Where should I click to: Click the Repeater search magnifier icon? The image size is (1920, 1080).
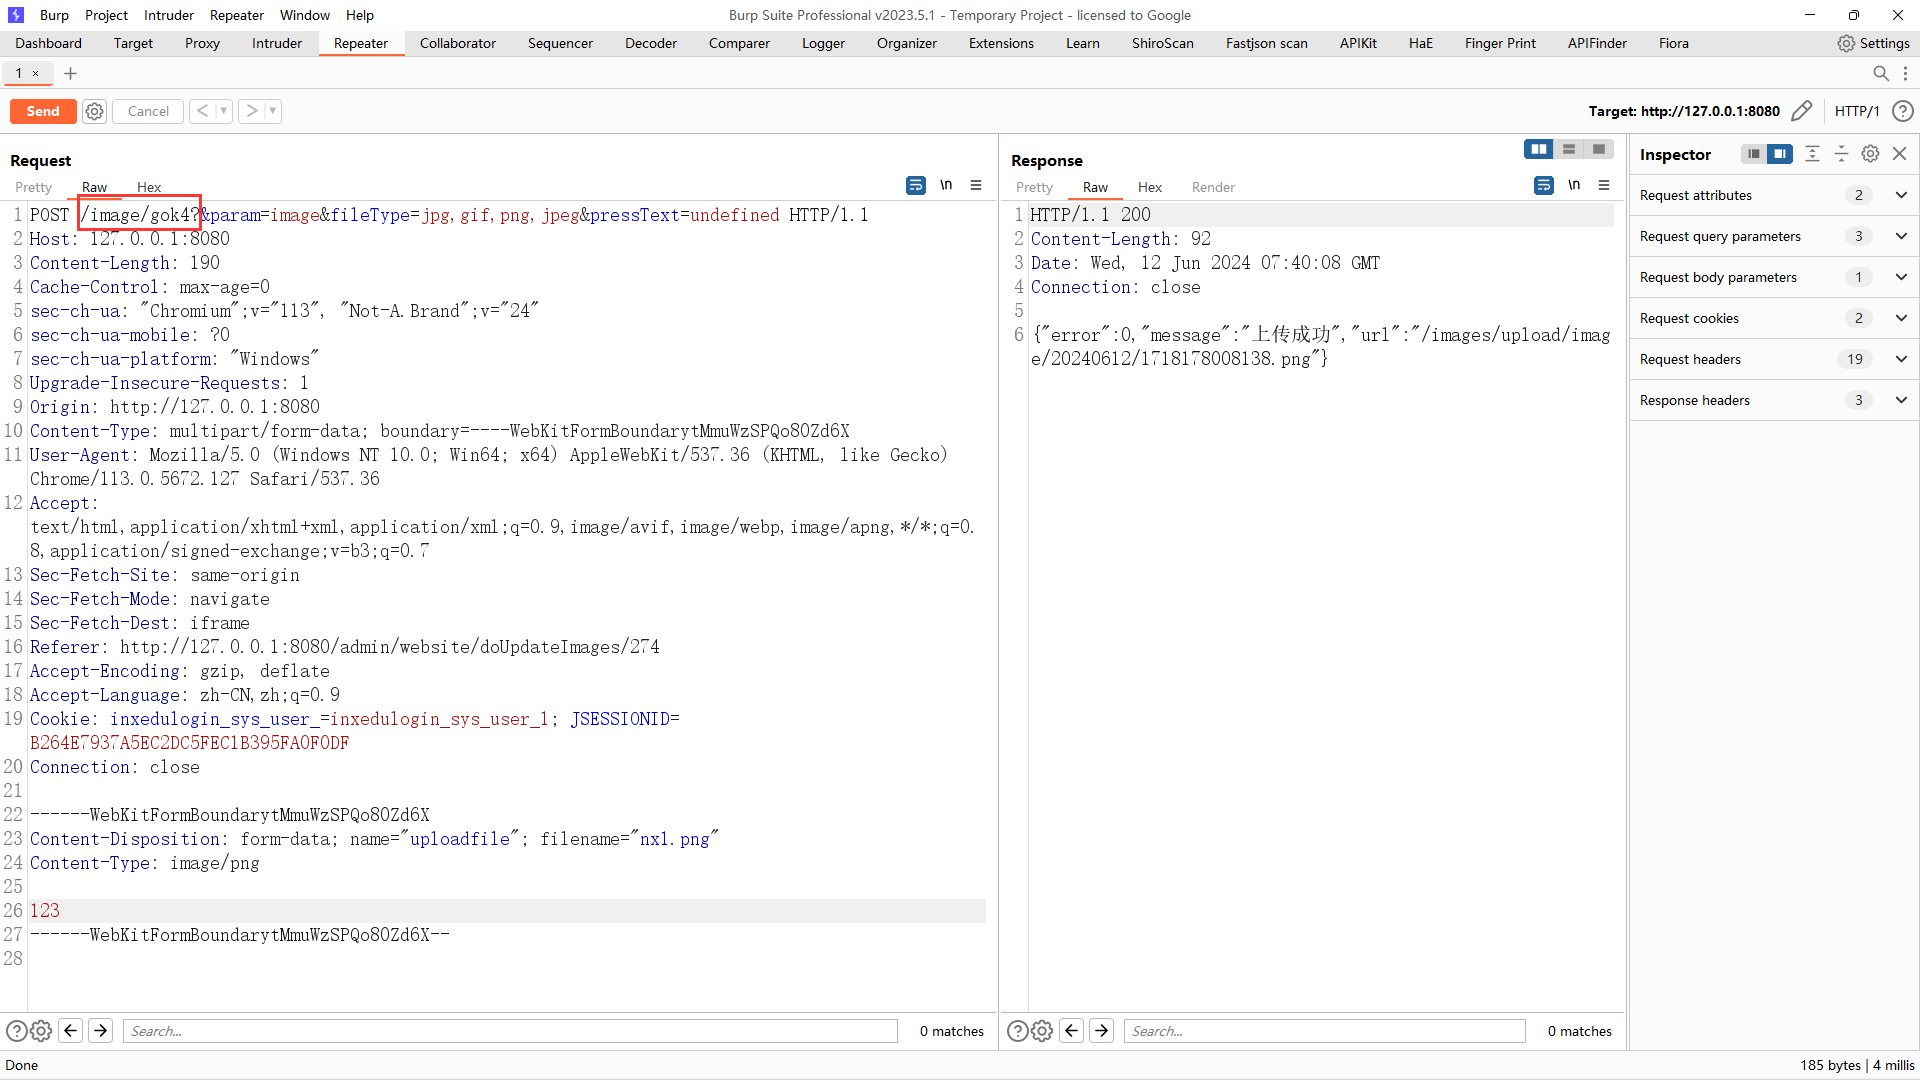coord(1880,73)
